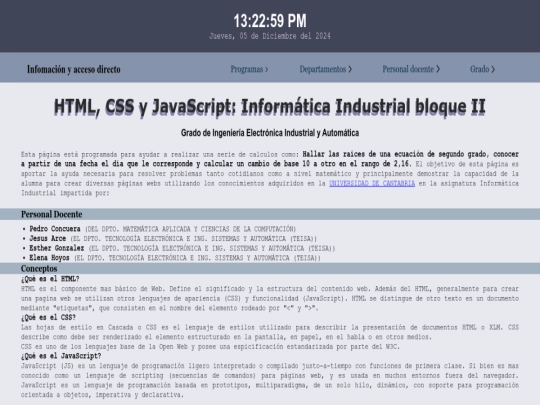540x405 pixels.
Task: Click the Infomación y acceso directo heading
Action: point(74,69)
